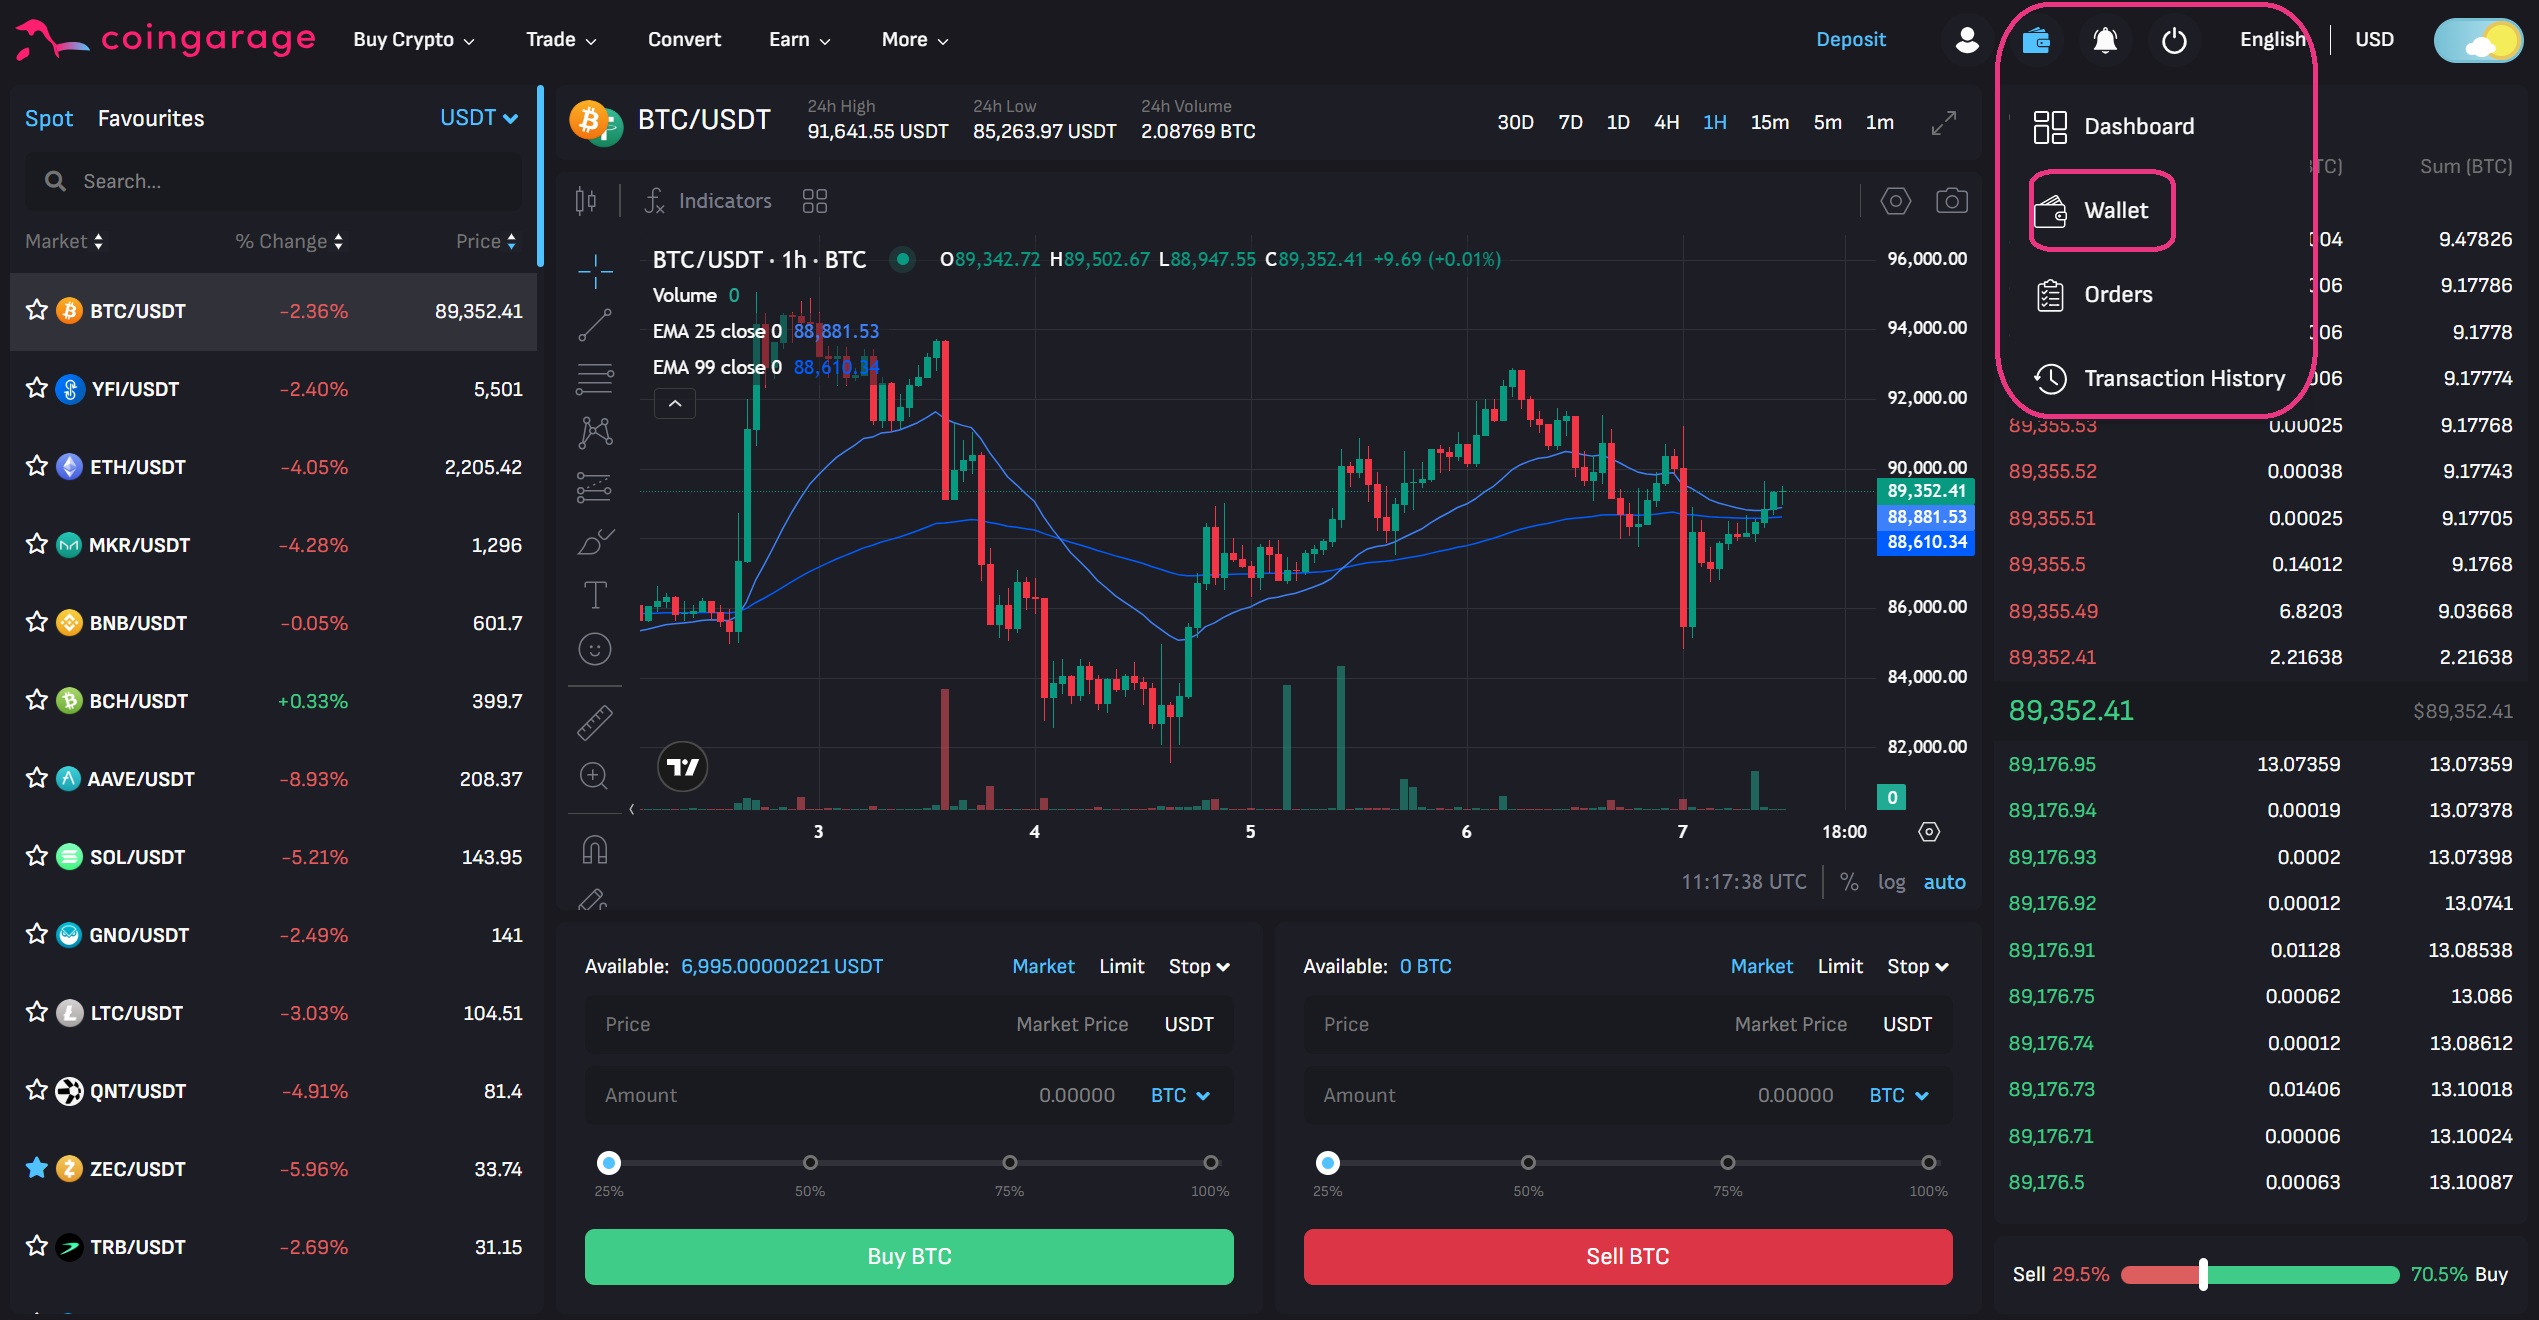Take a chart snapshot with camera icon
This screenshot has width=2539, height=1320.
coord(1951,201)
